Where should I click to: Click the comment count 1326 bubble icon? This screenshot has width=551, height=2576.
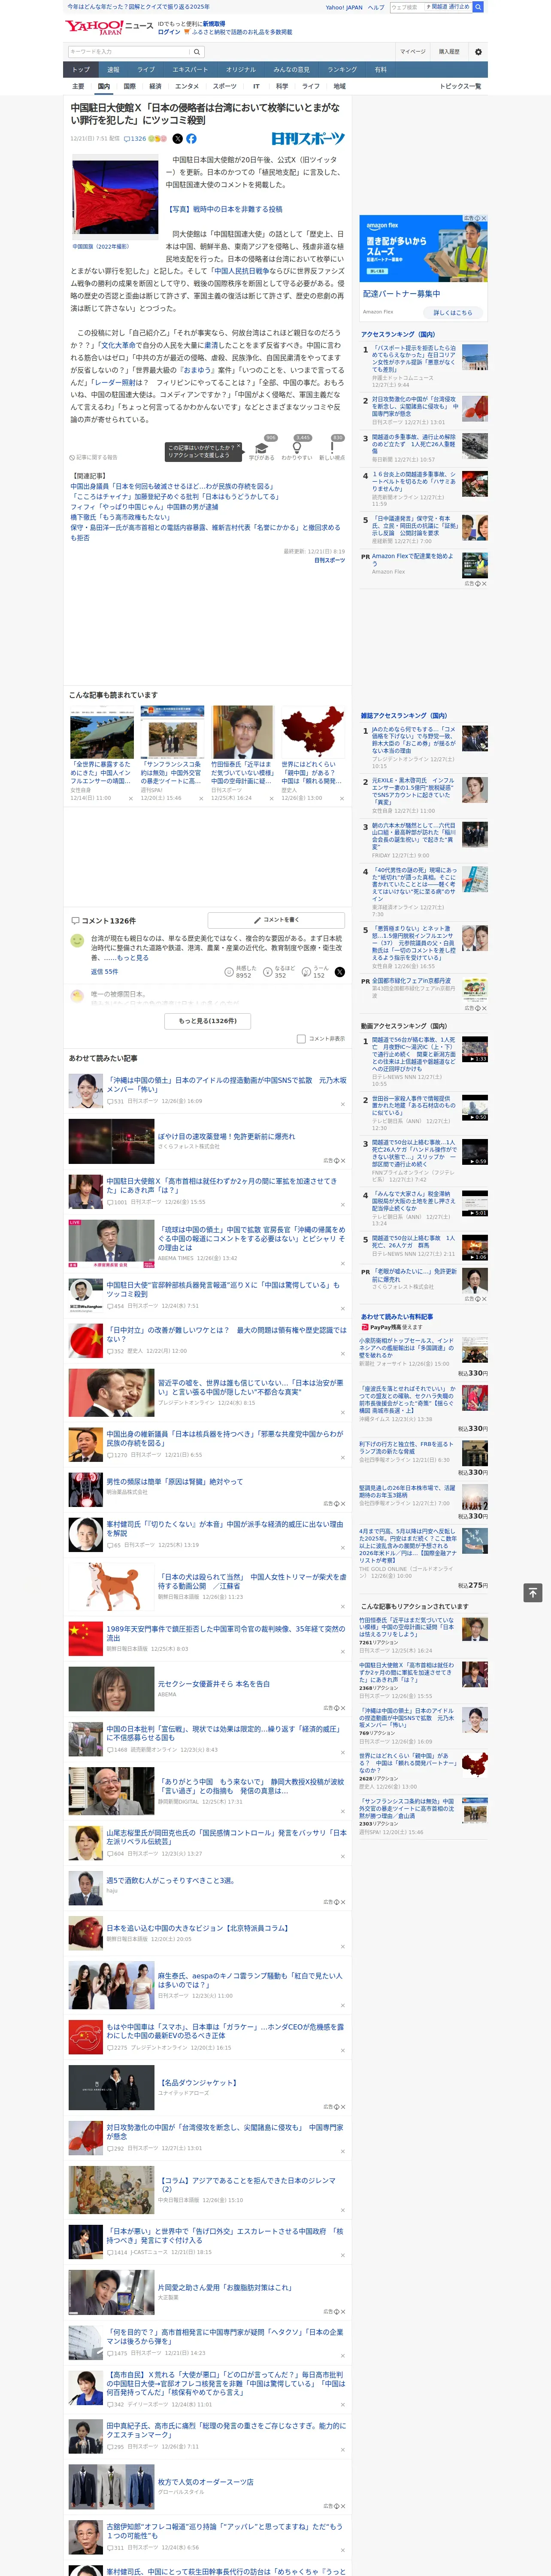coord(135,139)
